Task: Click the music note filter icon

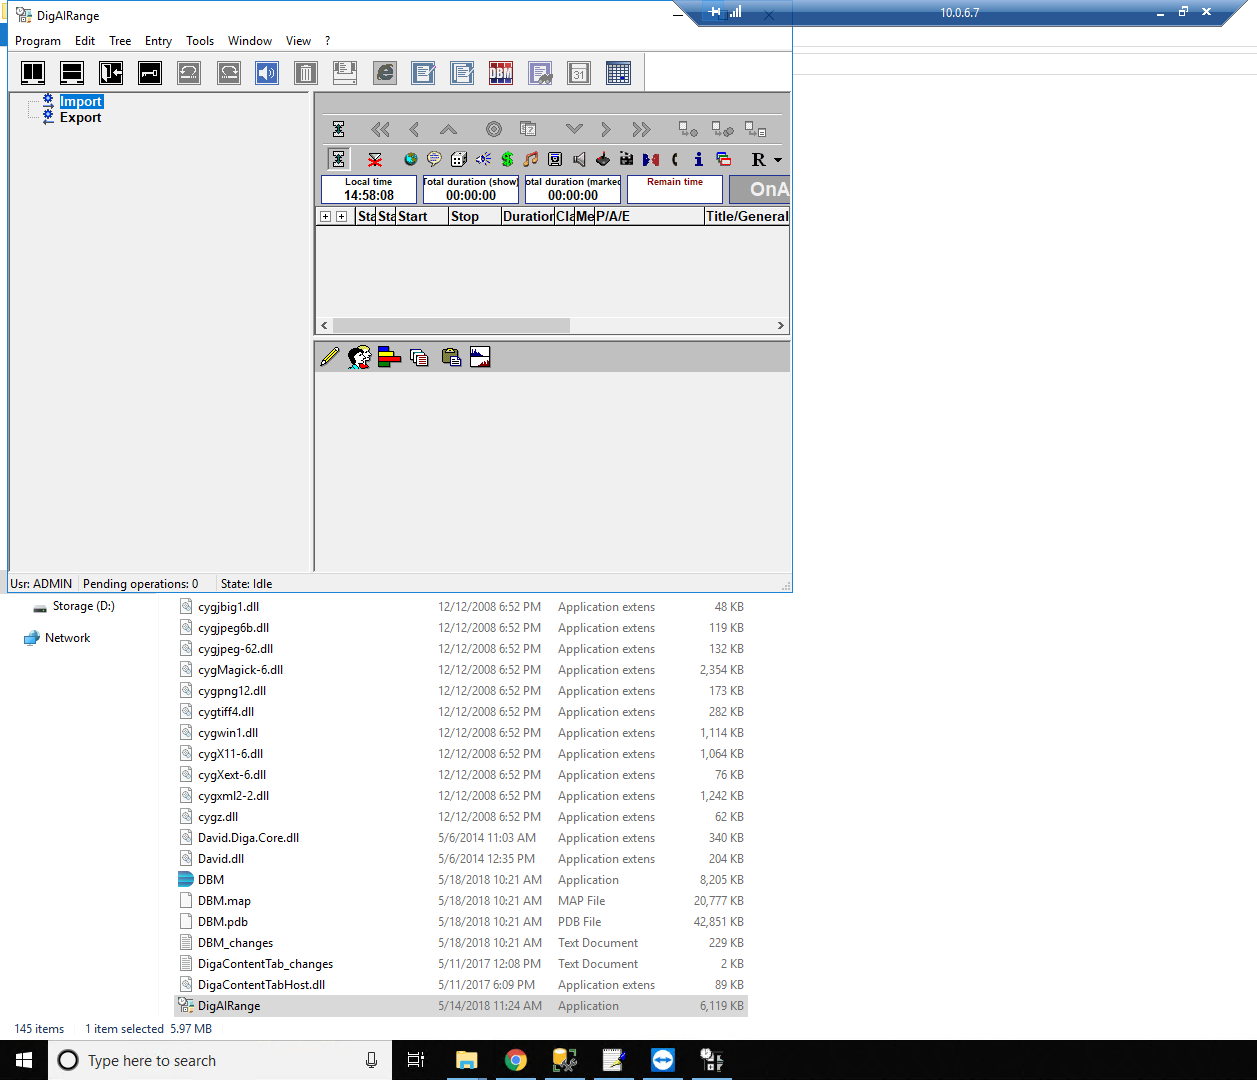Action: coord(531,159)
